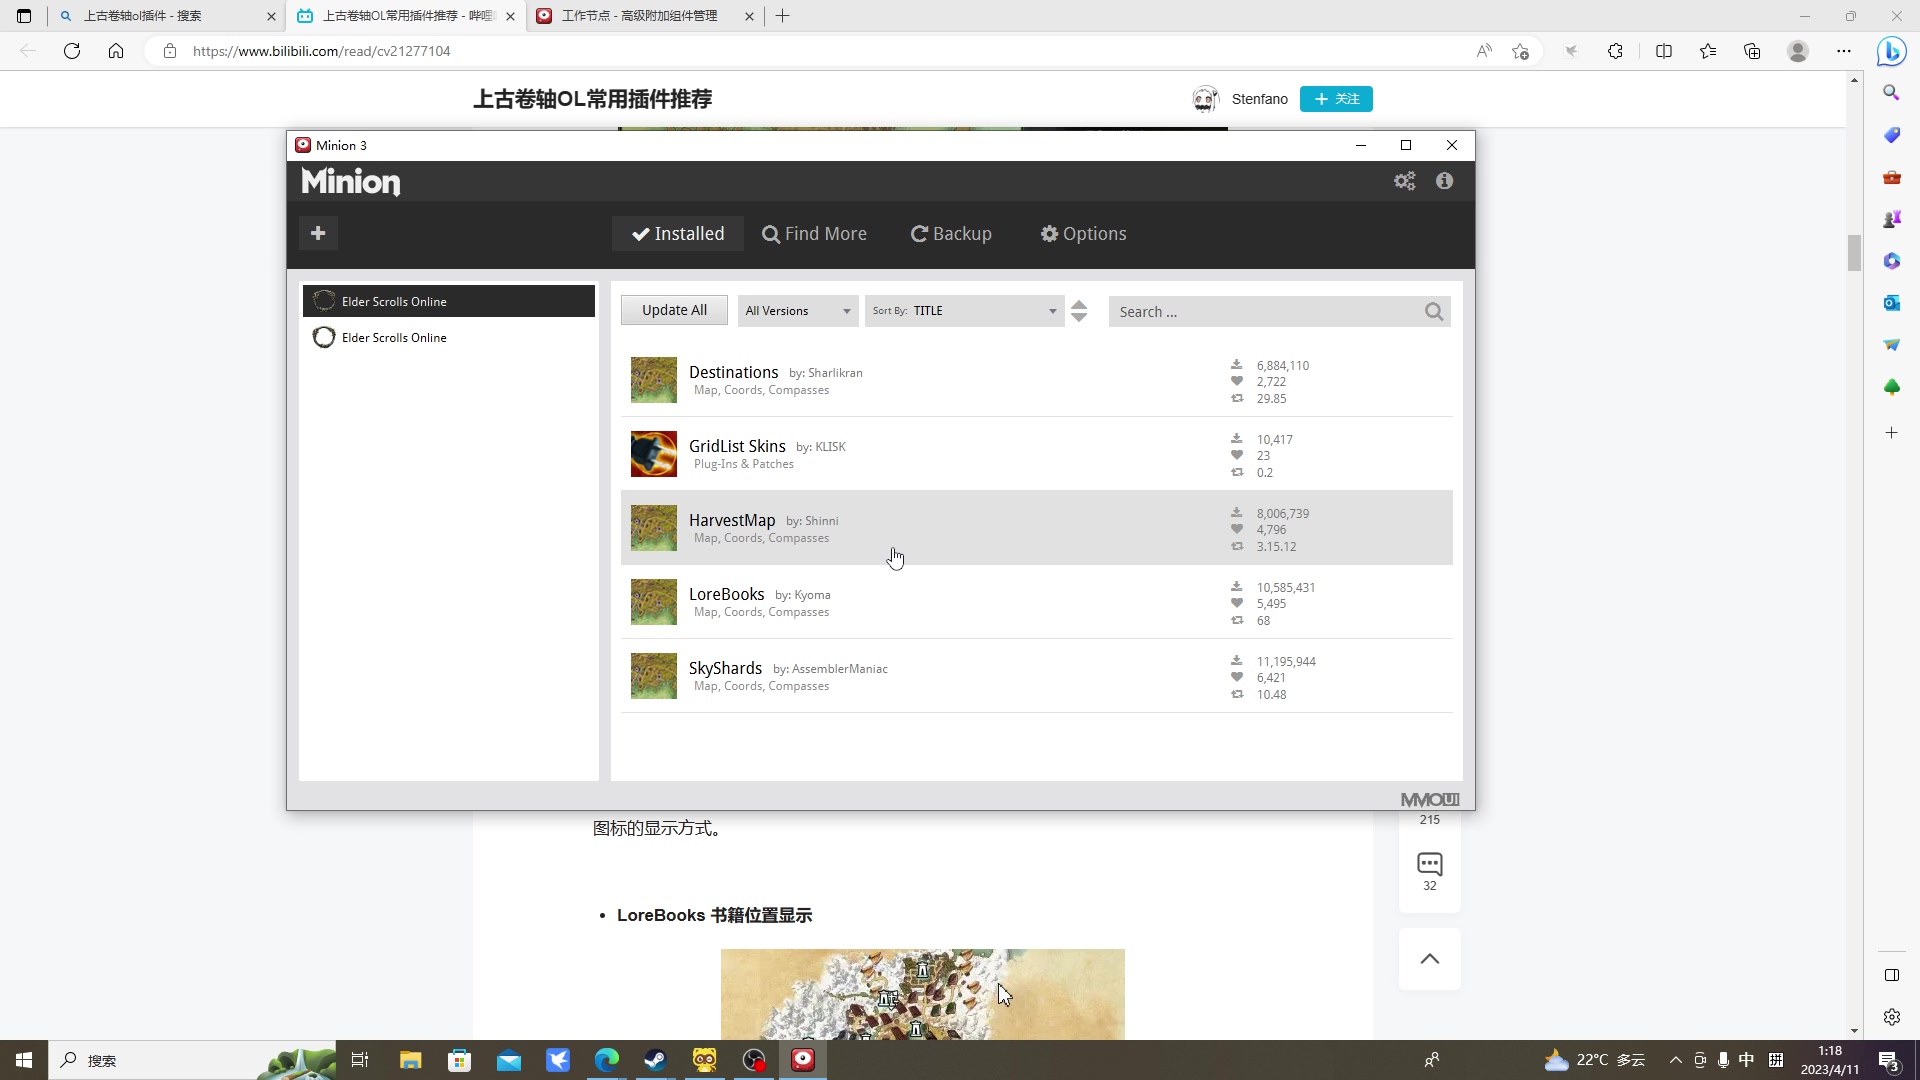Open the Edge profile avatar

(1798, 51)
